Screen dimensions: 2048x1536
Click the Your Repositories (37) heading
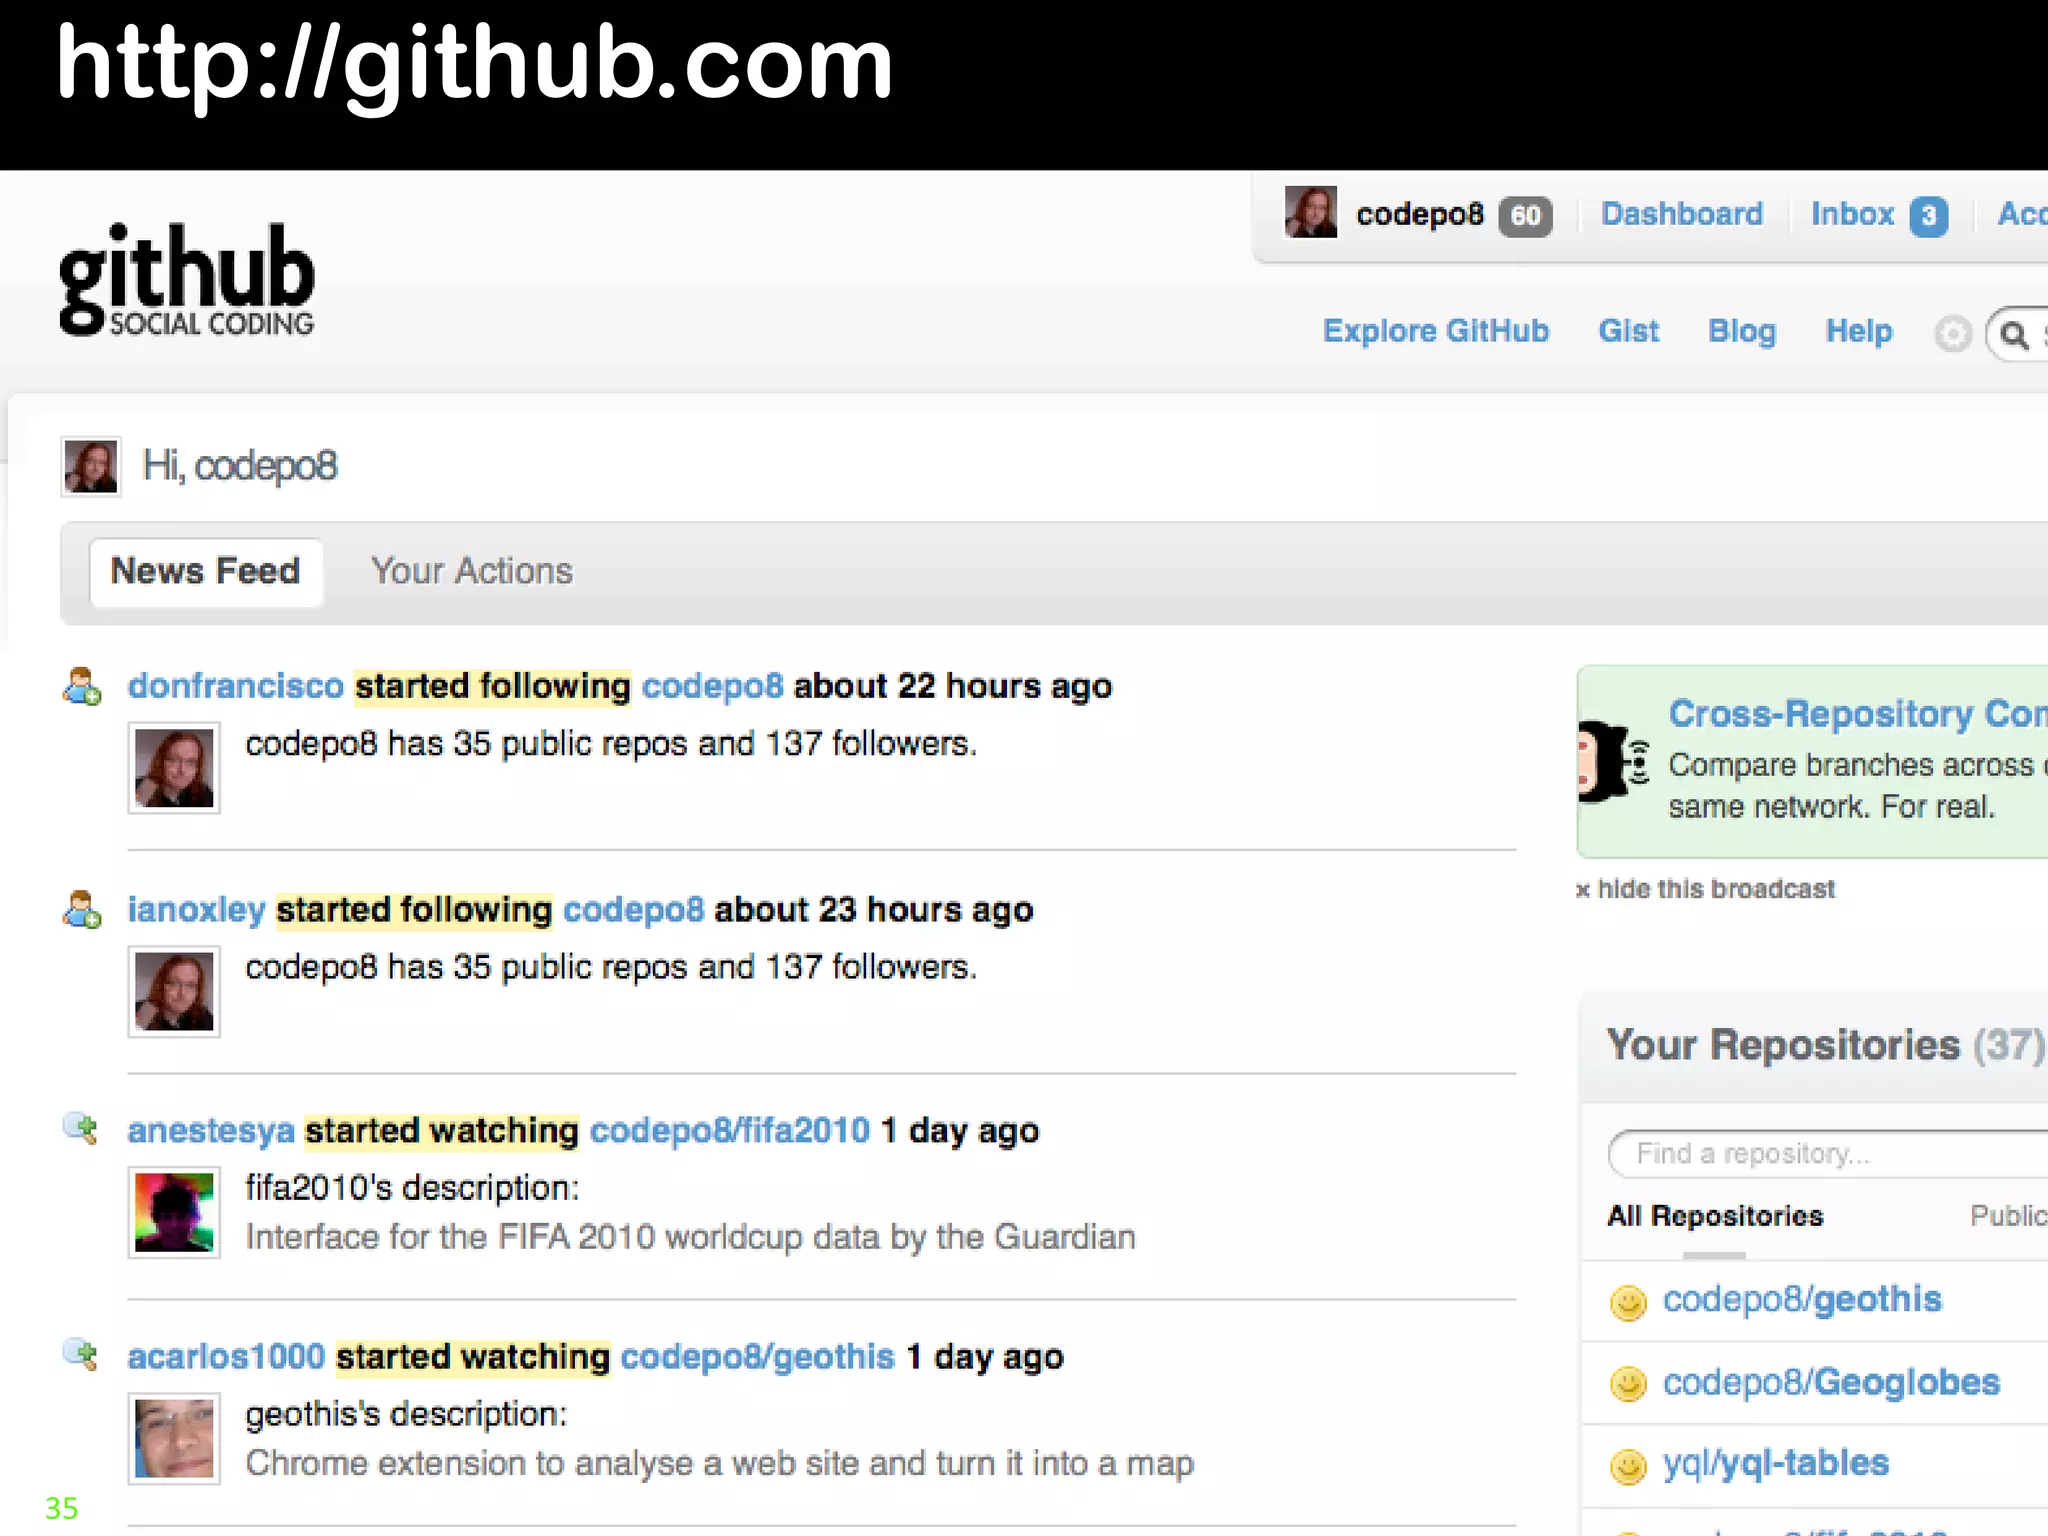click(x=1826, y=1045)
